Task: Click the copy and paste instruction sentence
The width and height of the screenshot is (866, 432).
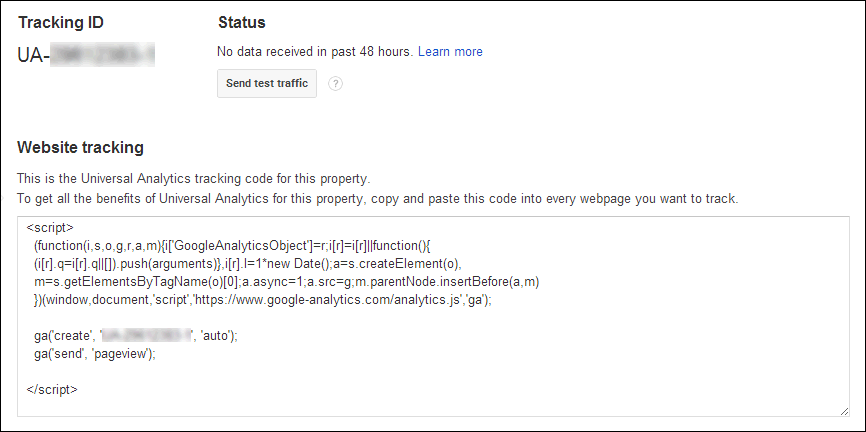Action: (378, 199)
